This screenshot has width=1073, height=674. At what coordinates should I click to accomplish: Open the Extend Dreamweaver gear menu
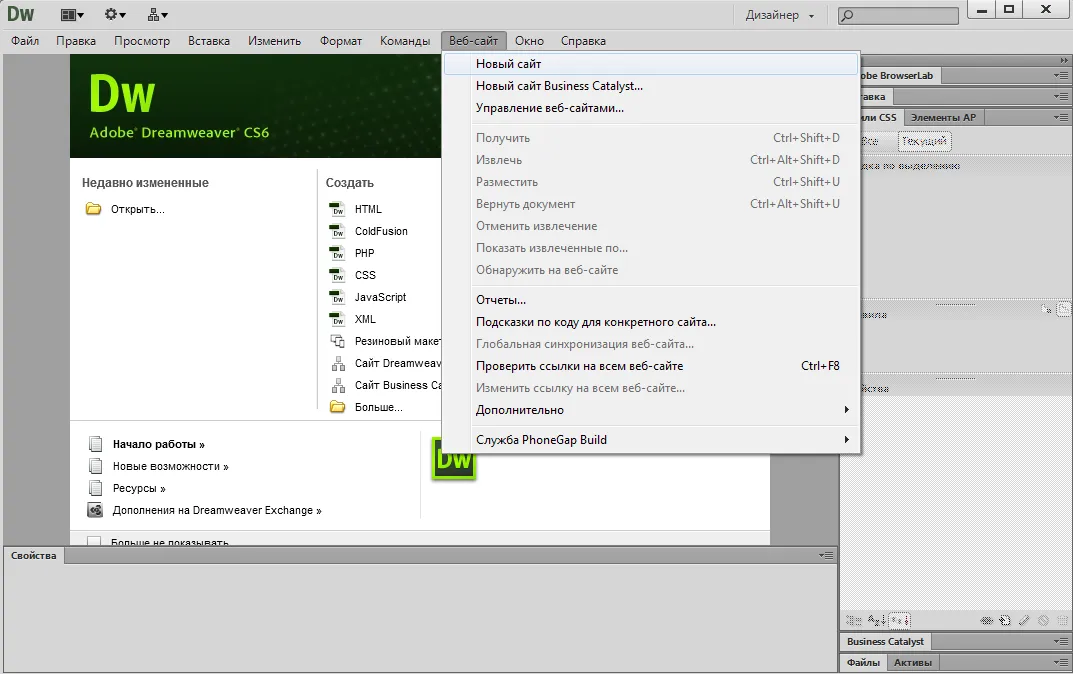pos(115,14)
